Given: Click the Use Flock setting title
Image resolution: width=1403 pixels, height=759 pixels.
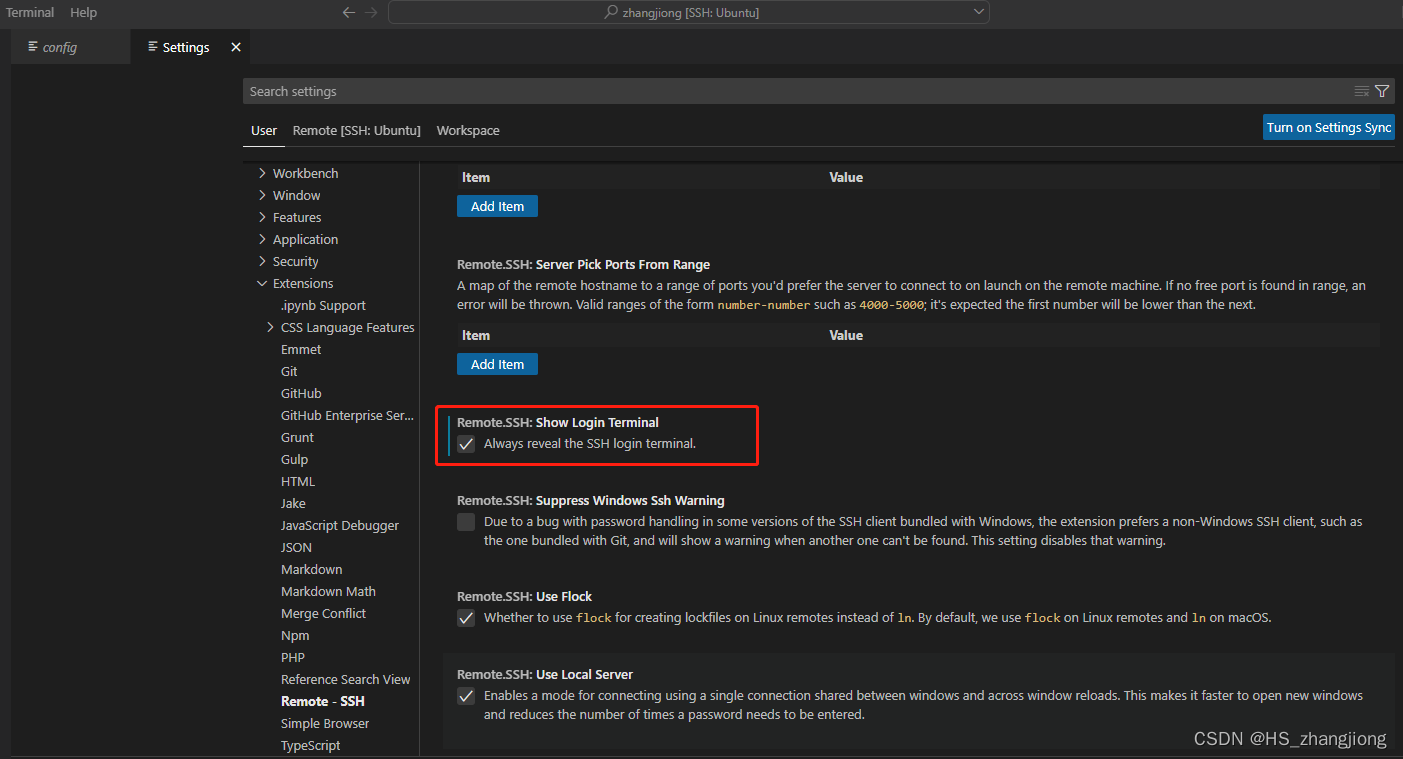Looking at the screenshot, I should [x=524, y=596].
